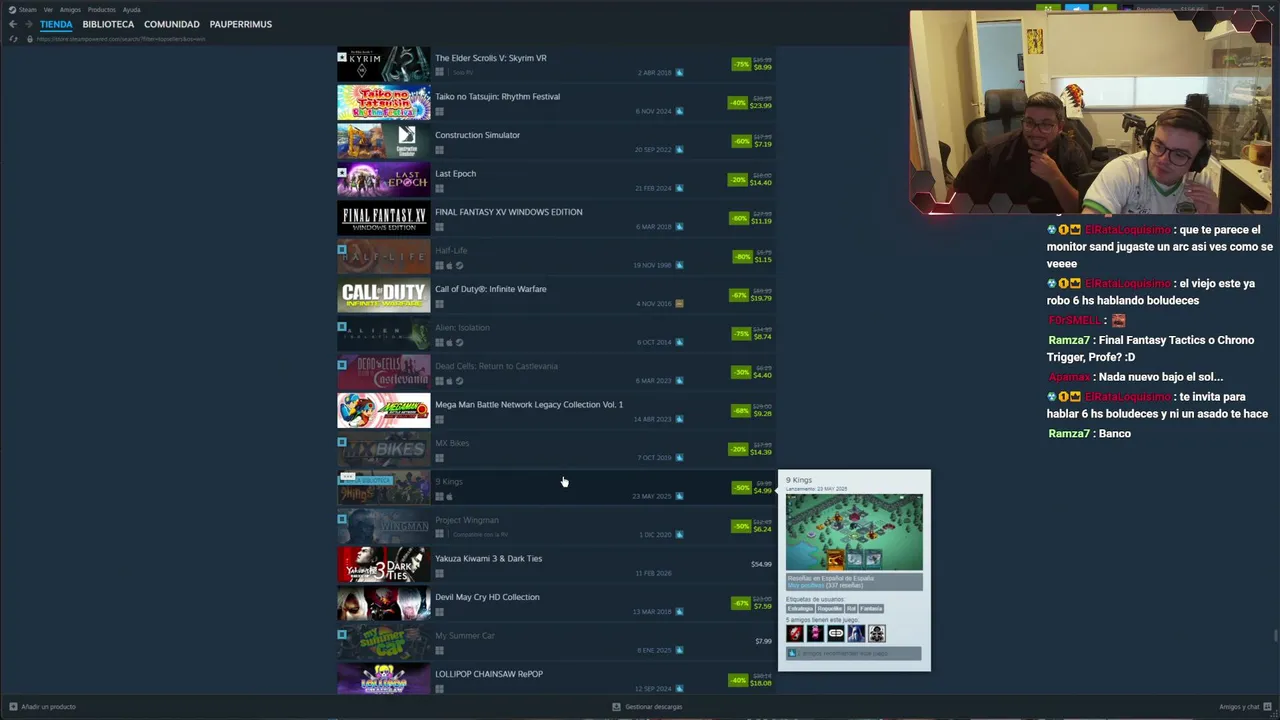The image size is (1280, 720).
Task: Click the wishlist marker on Skyrim VR capsule
Action: click(342, 57)
